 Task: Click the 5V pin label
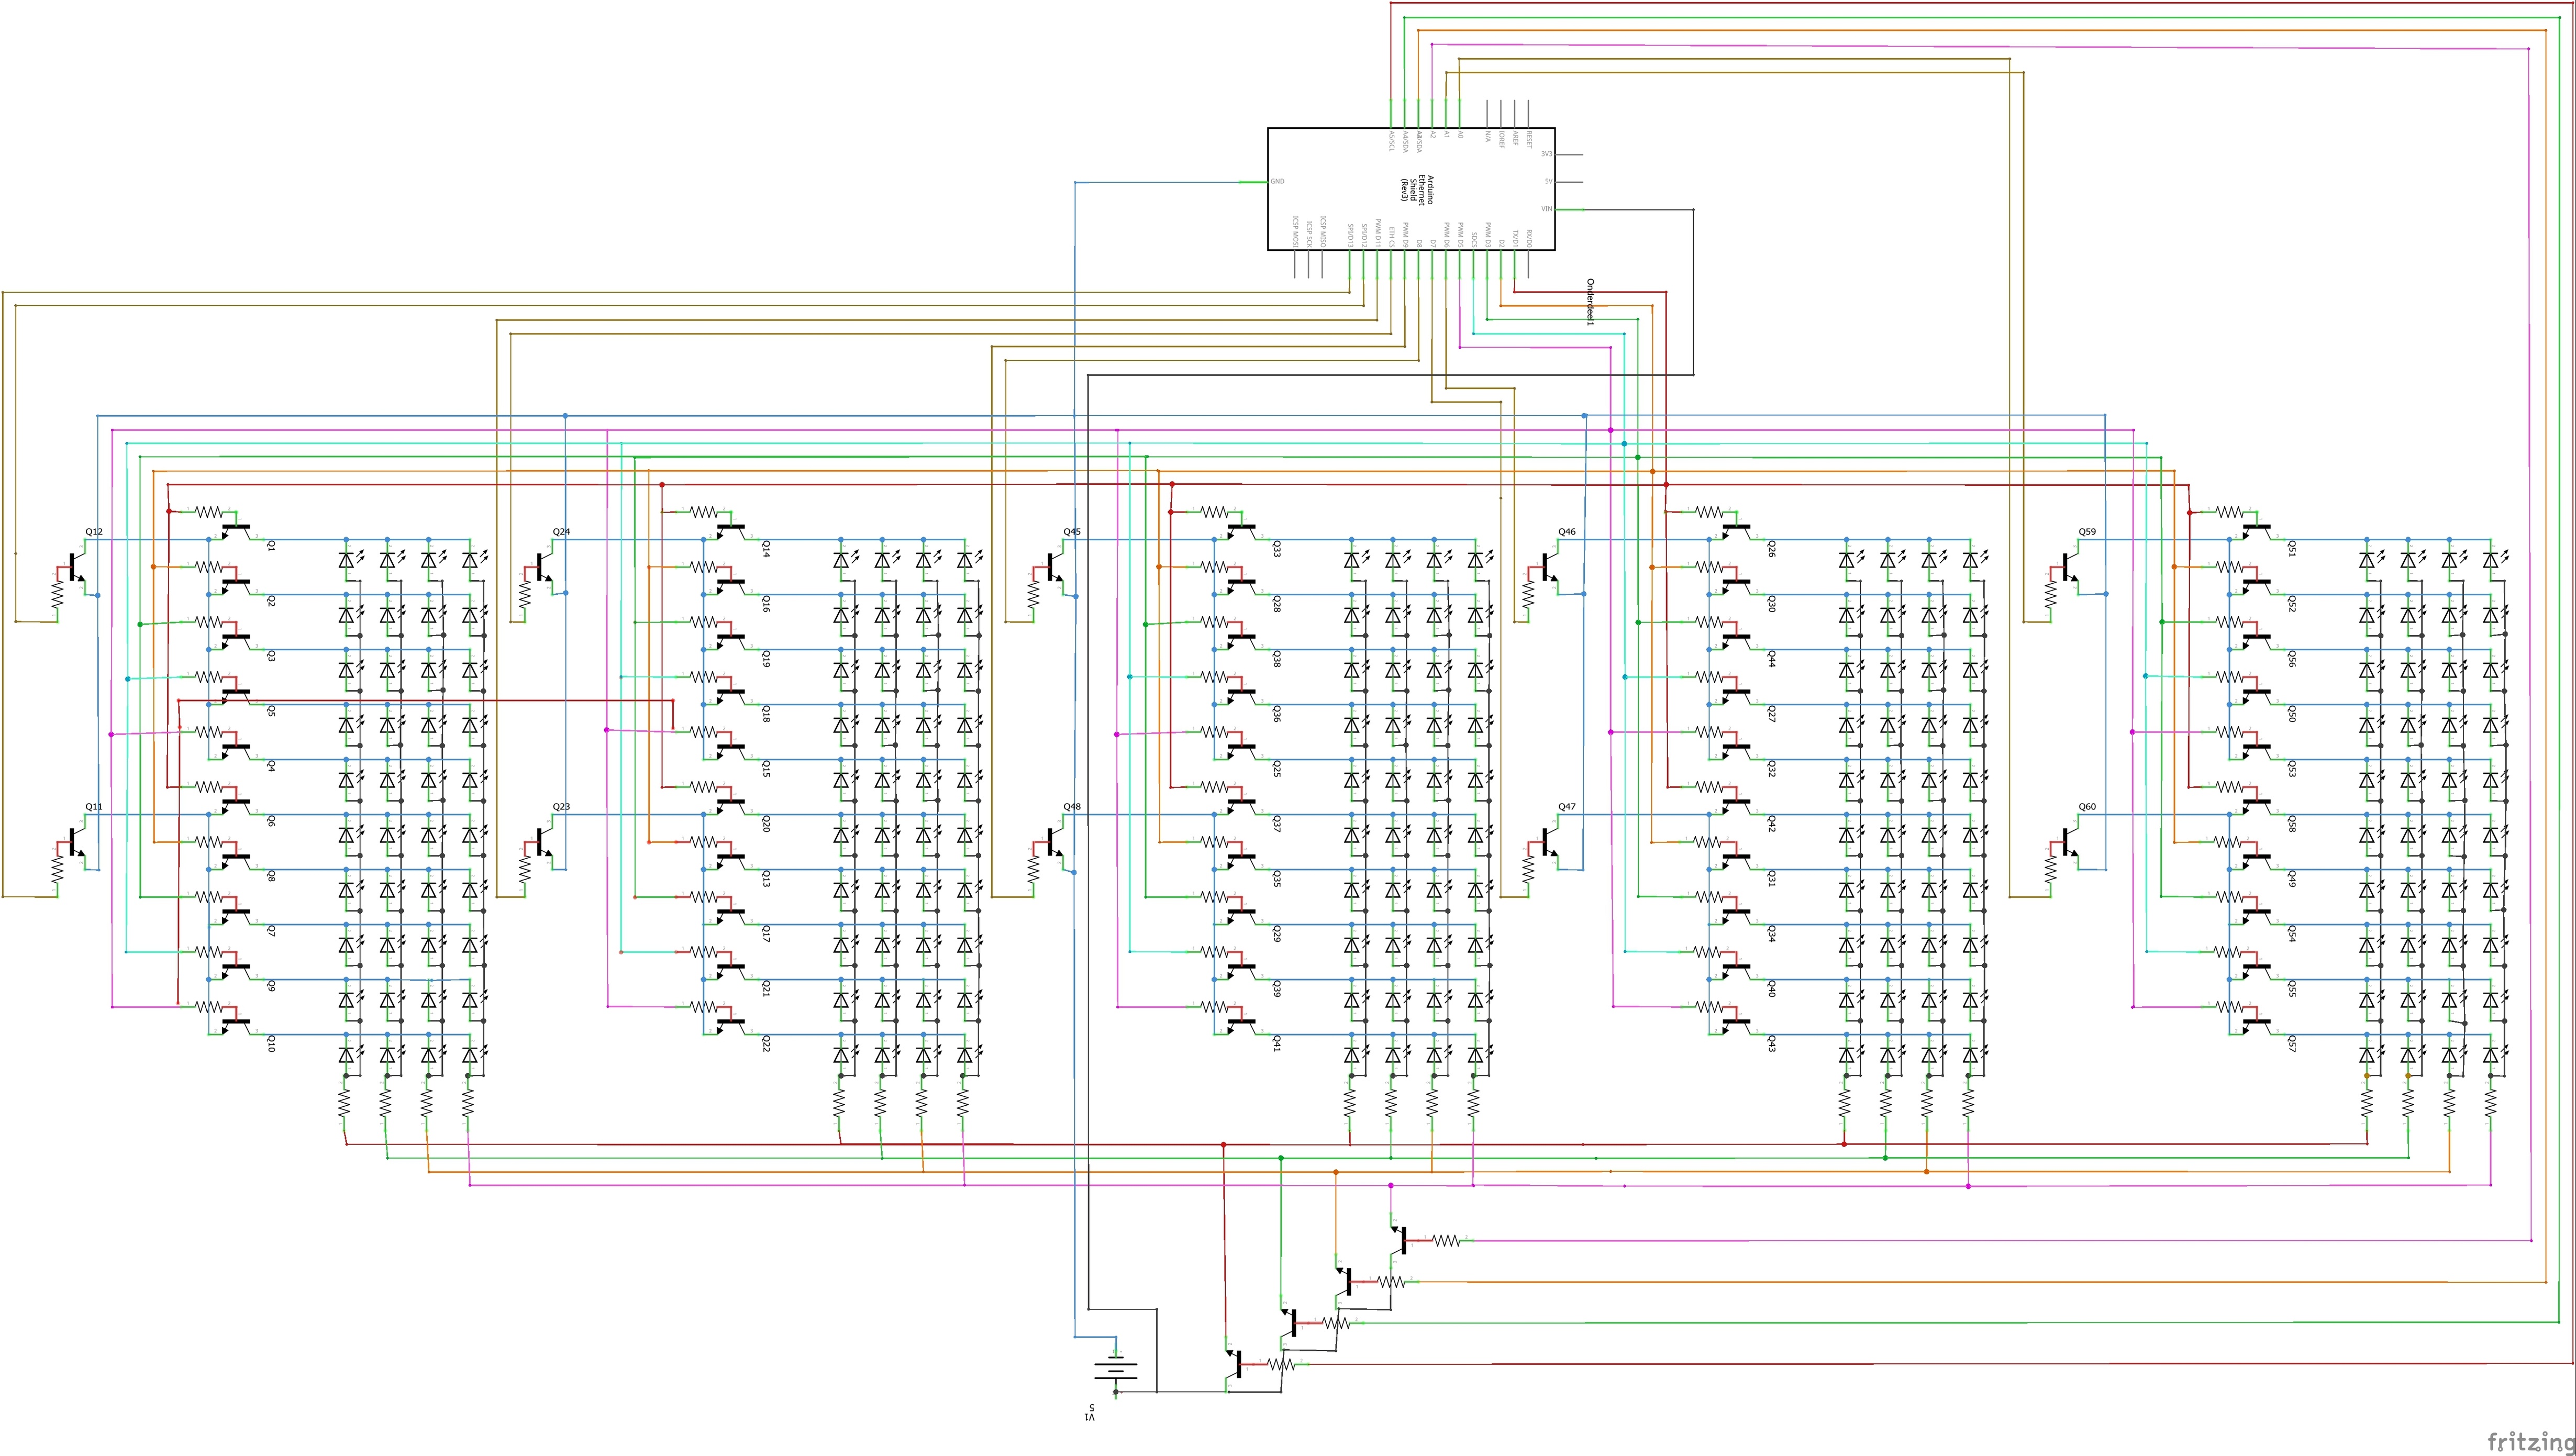pos(1549,182)
